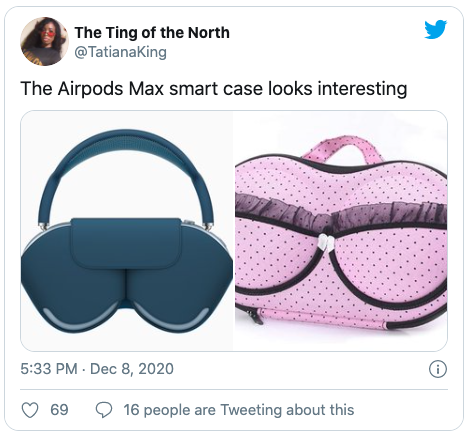Viewport: 470px width, 436px height.
Task: Like the tweet with the heart icon
Action: pyautogui.click(x=30, y=410)
